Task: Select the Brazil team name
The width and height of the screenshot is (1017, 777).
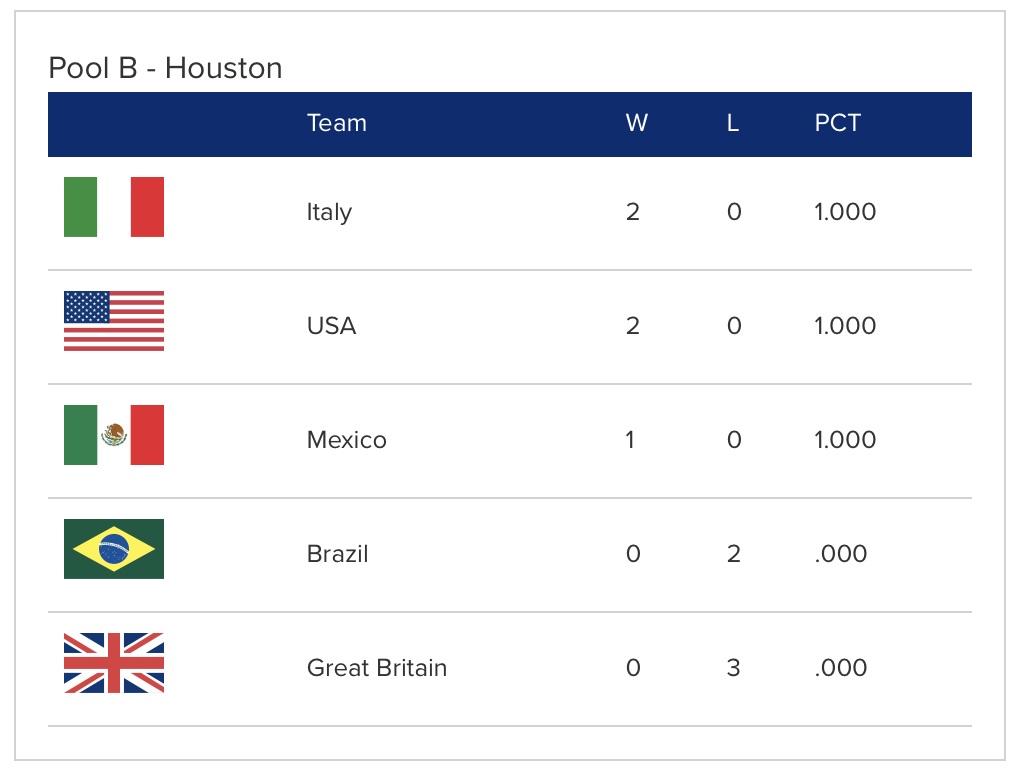Action: coord(337,554)
